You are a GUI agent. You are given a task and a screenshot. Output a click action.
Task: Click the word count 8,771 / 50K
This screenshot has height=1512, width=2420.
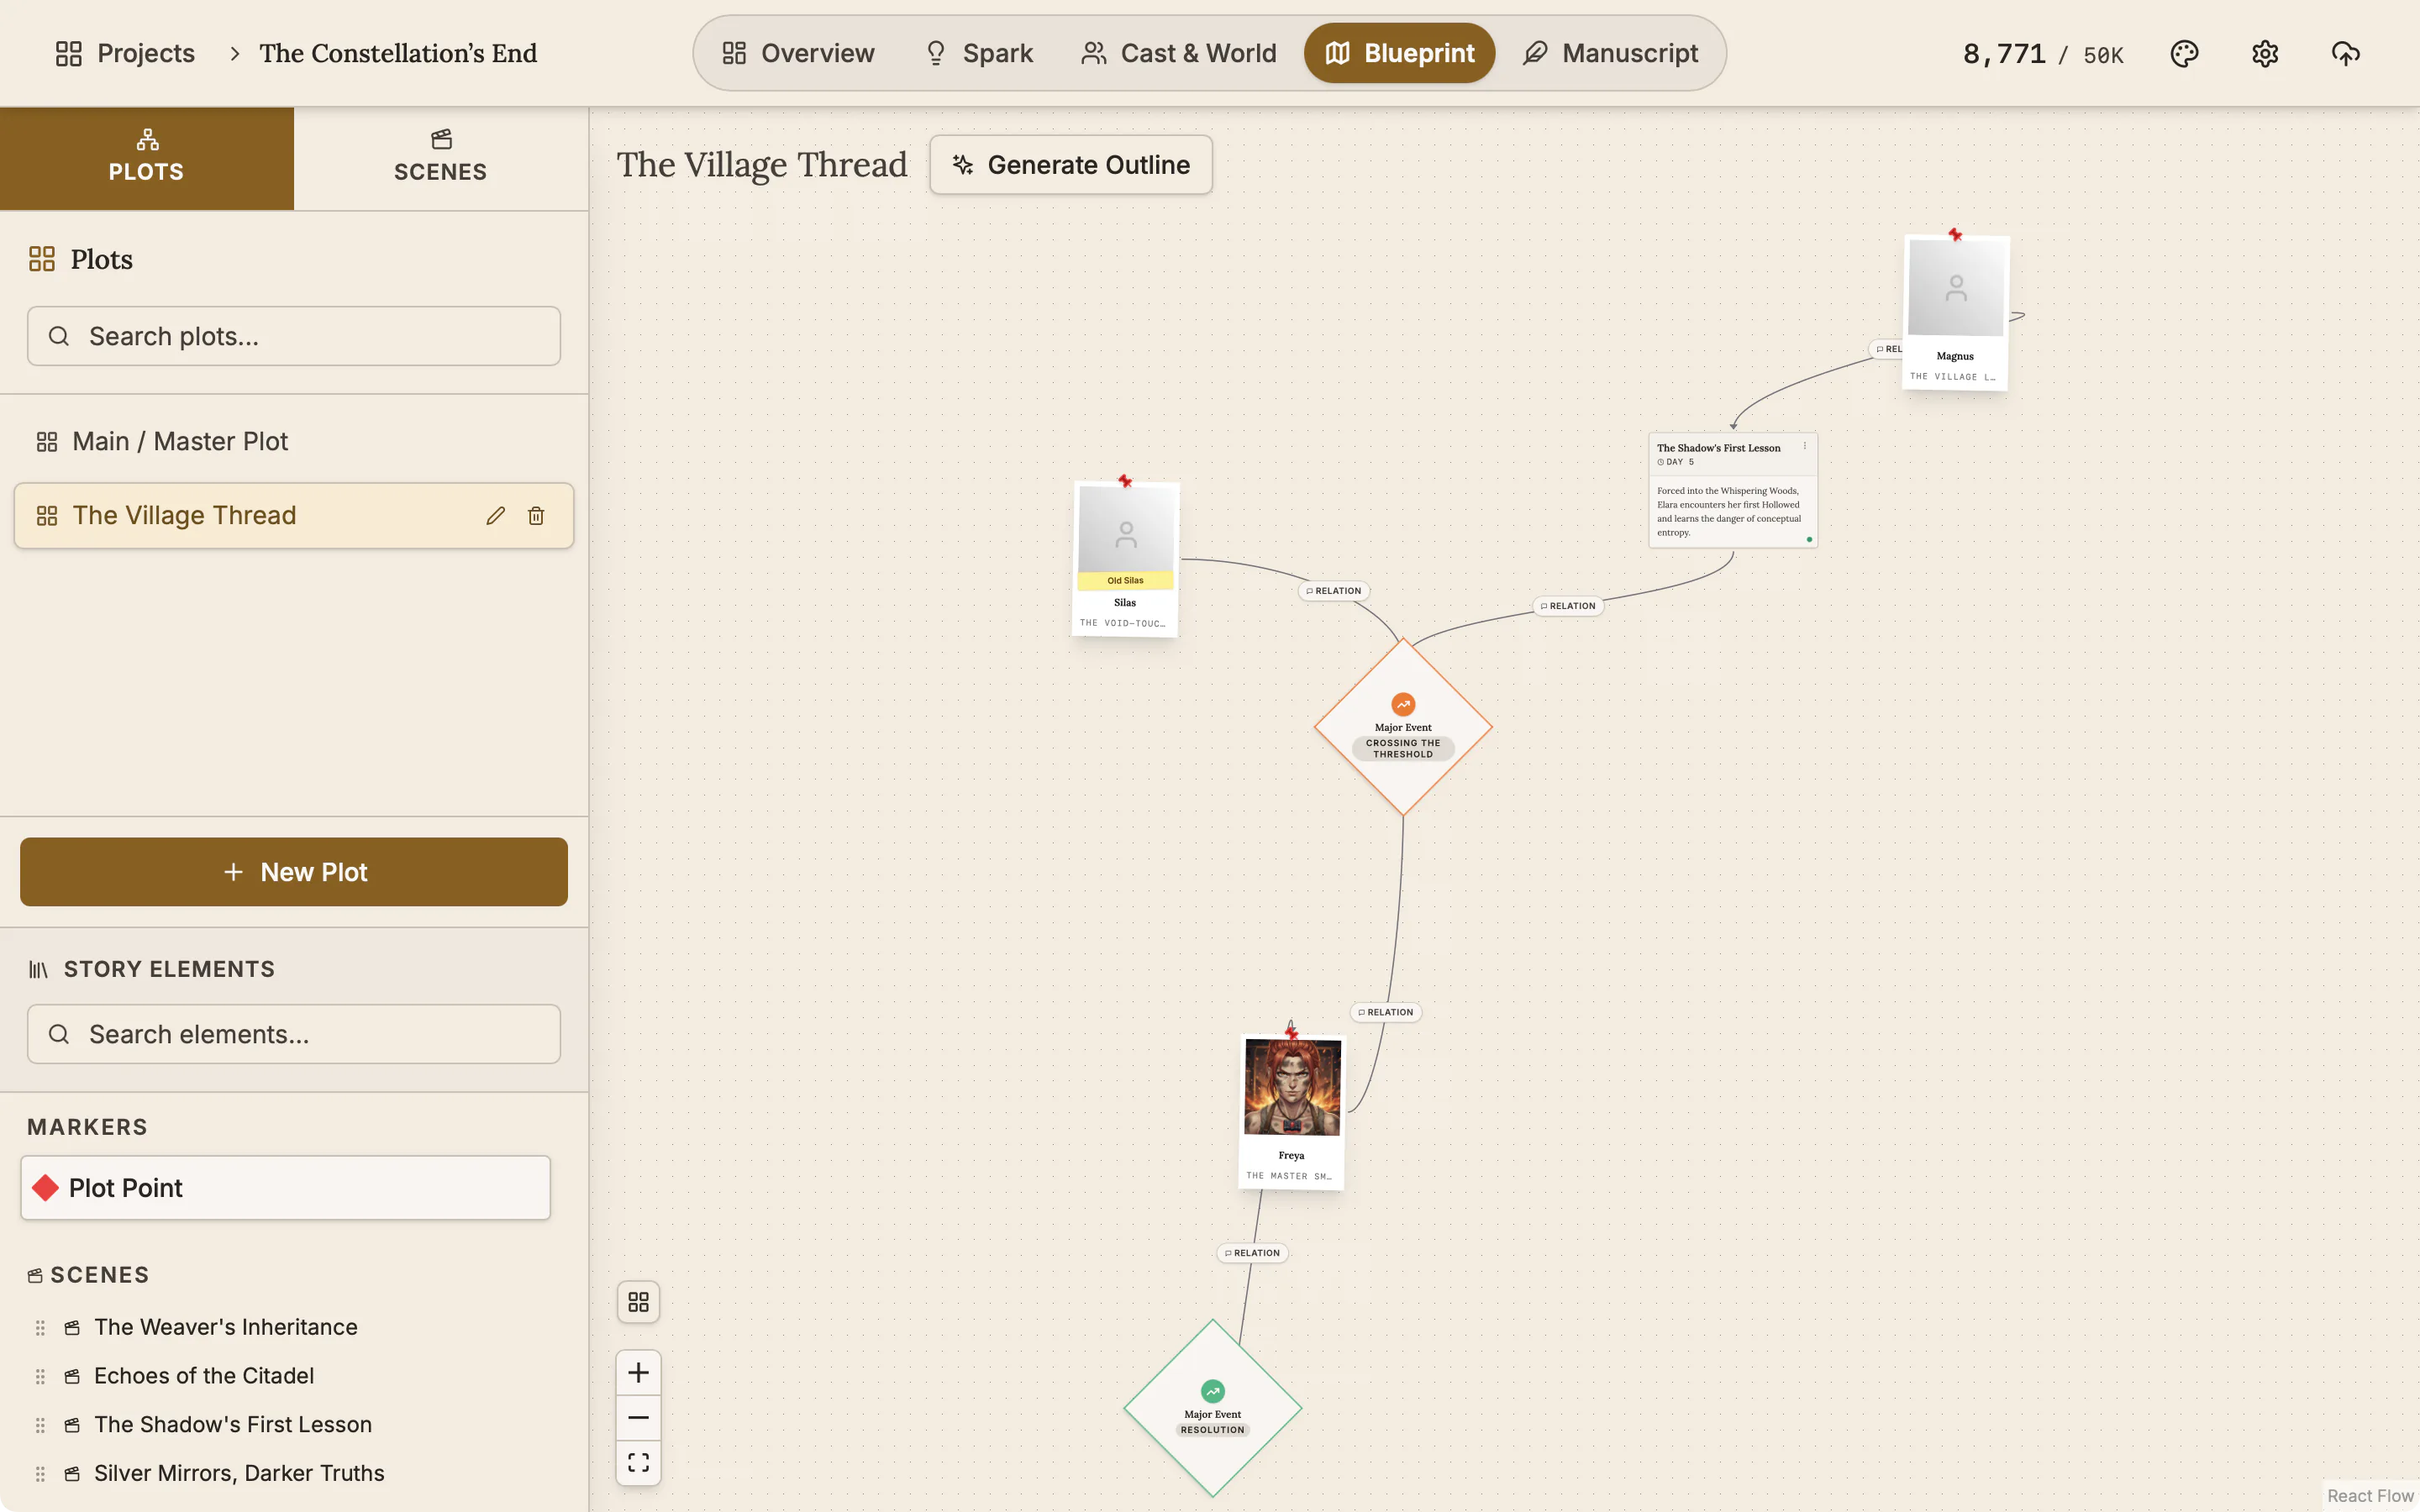tap(2043, 54)
